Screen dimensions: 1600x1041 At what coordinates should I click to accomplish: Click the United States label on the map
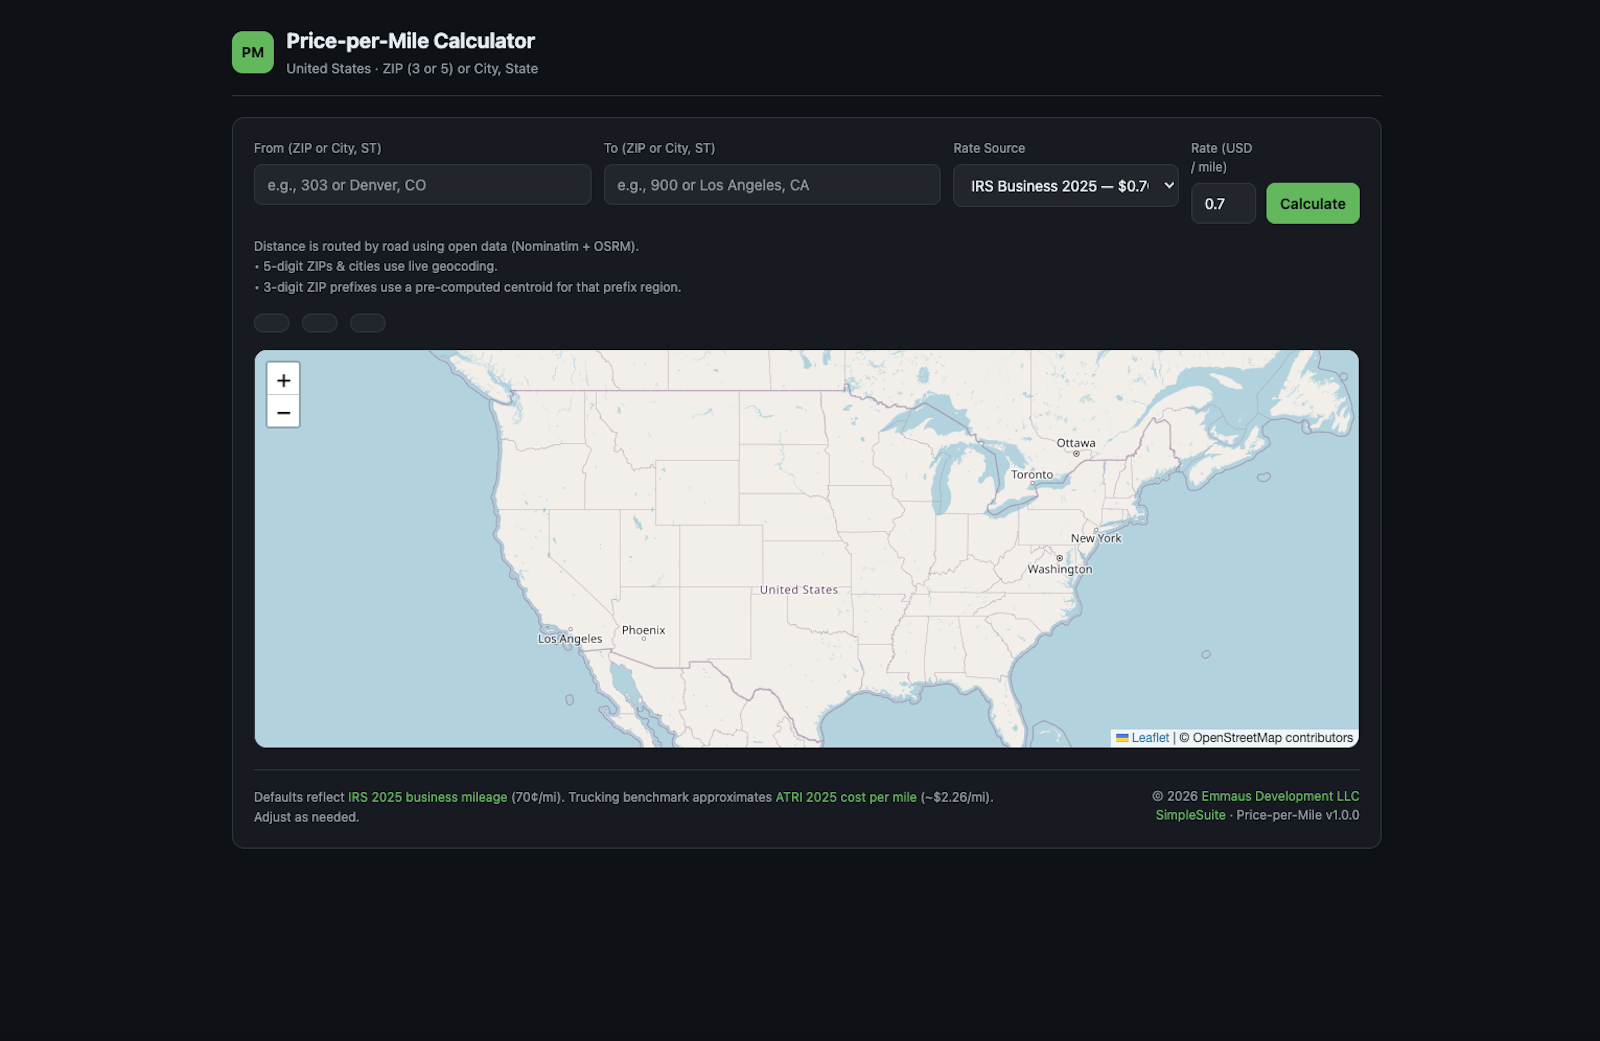pyautogui.click(x=799, y=589)
